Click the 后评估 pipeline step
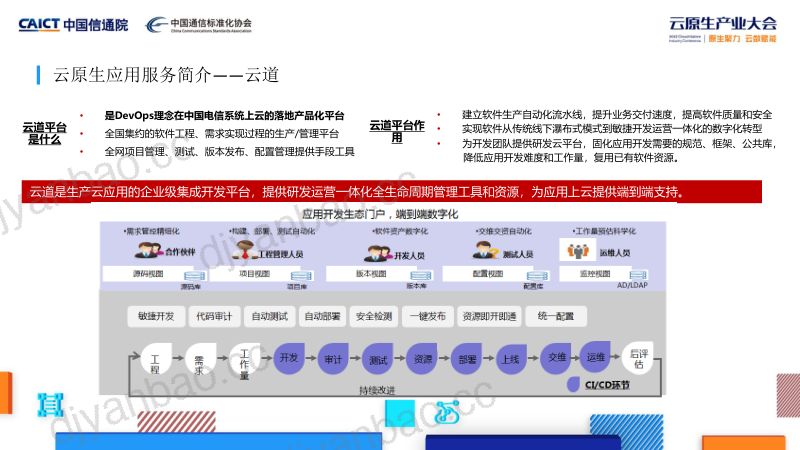 (638, 358)
